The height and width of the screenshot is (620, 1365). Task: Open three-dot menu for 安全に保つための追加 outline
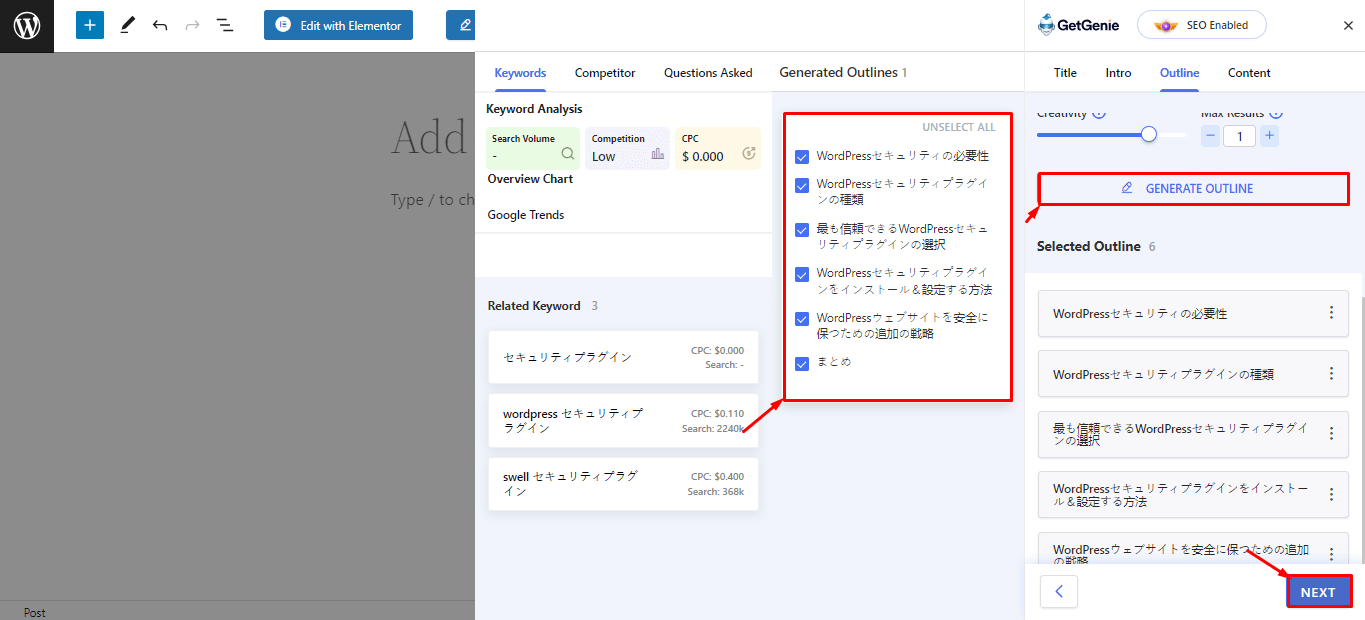[x=1331, y=553]
